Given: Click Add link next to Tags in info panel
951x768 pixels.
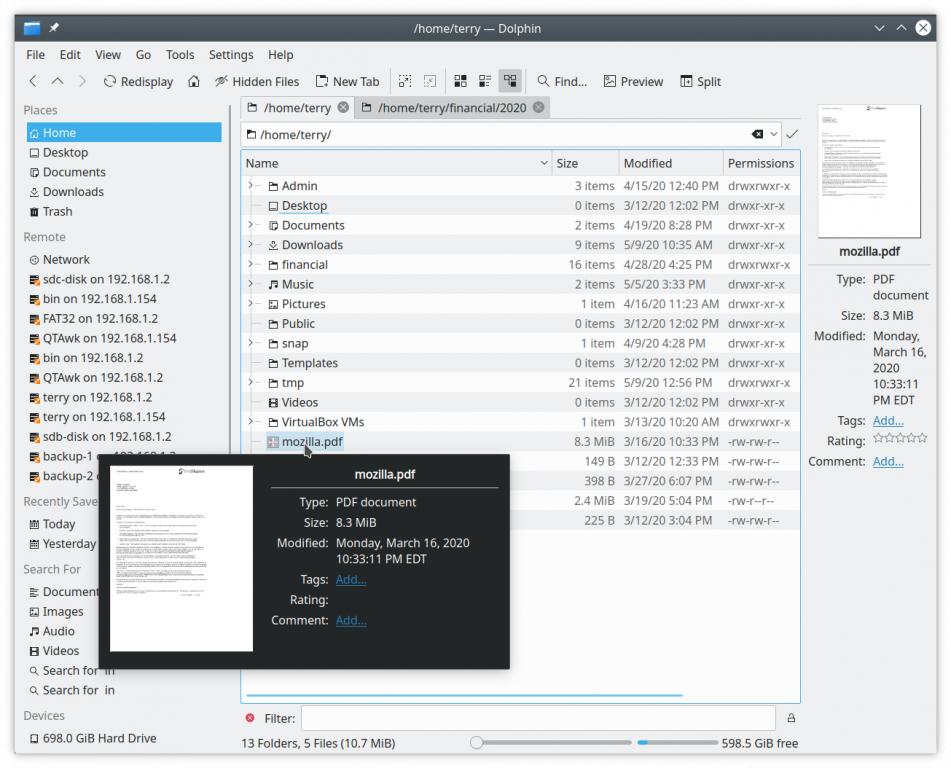Looking at the screenshot, I should [x=887, y=421].
